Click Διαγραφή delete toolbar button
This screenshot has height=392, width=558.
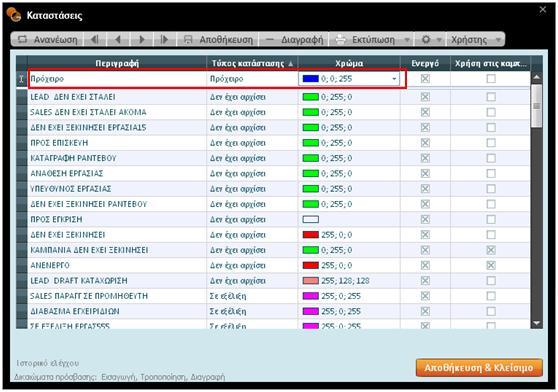[294, 39]
